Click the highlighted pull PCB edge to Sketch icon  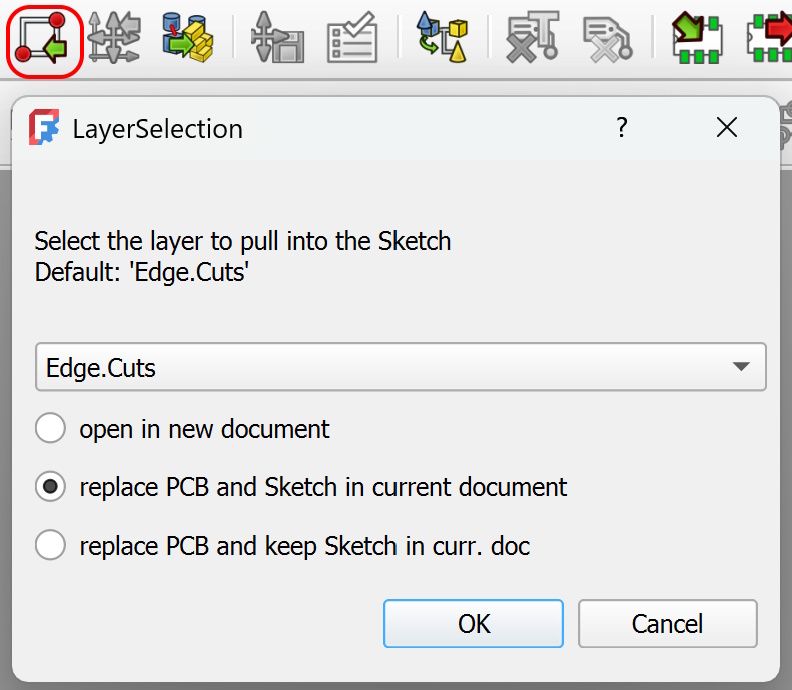coord(45,39)
